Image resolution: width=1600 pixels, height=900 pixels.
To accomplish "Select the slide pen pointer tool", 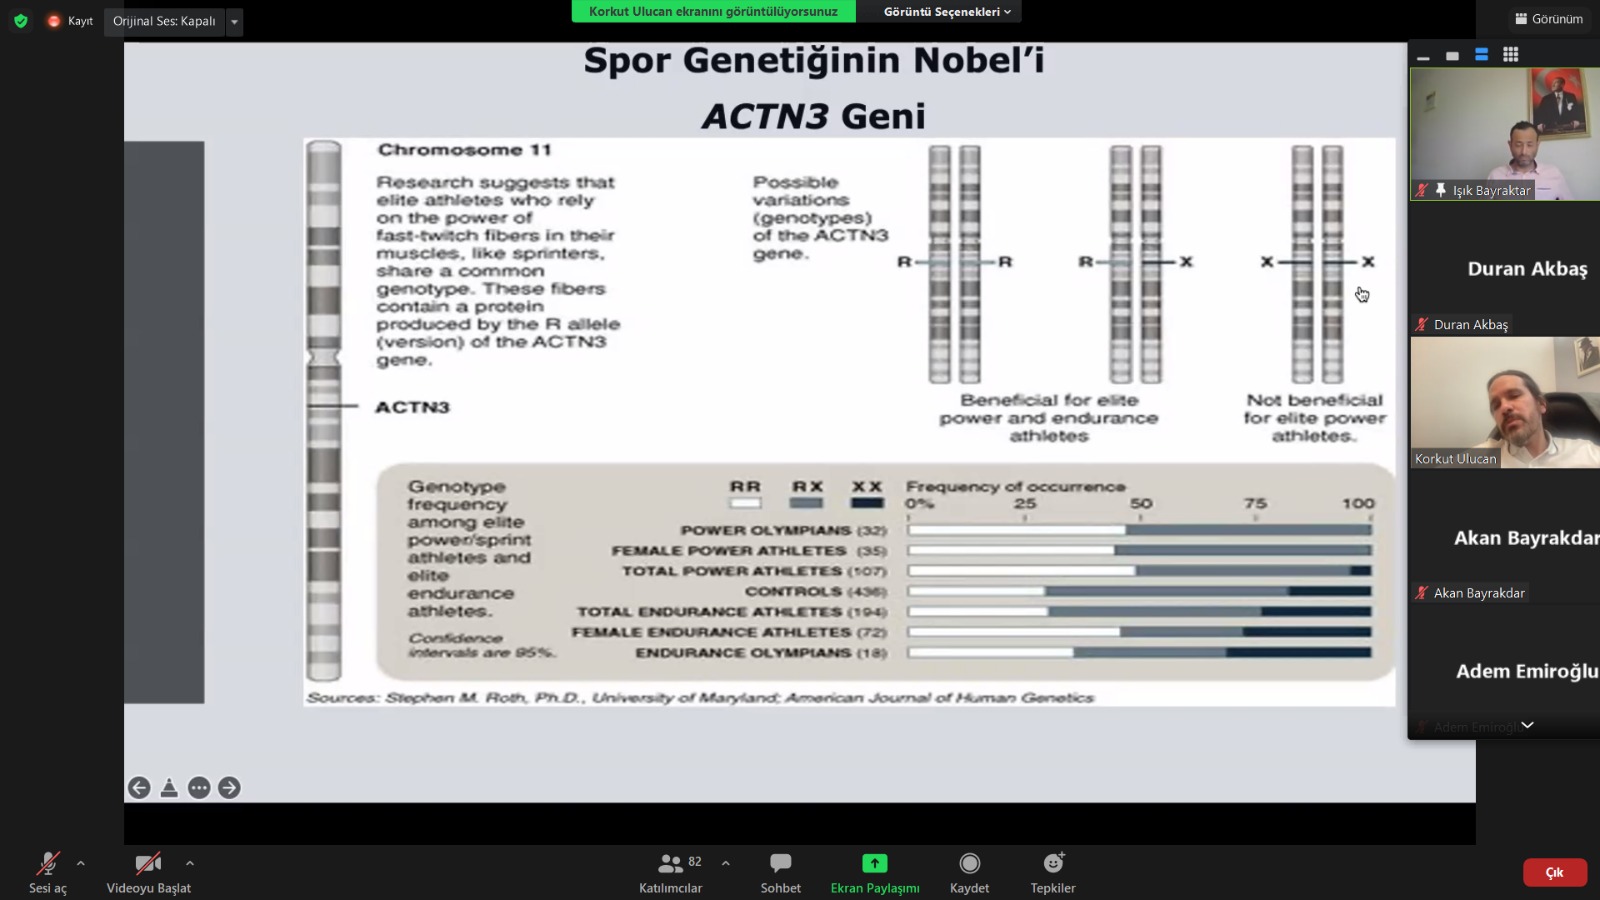I will coord(169,788).
